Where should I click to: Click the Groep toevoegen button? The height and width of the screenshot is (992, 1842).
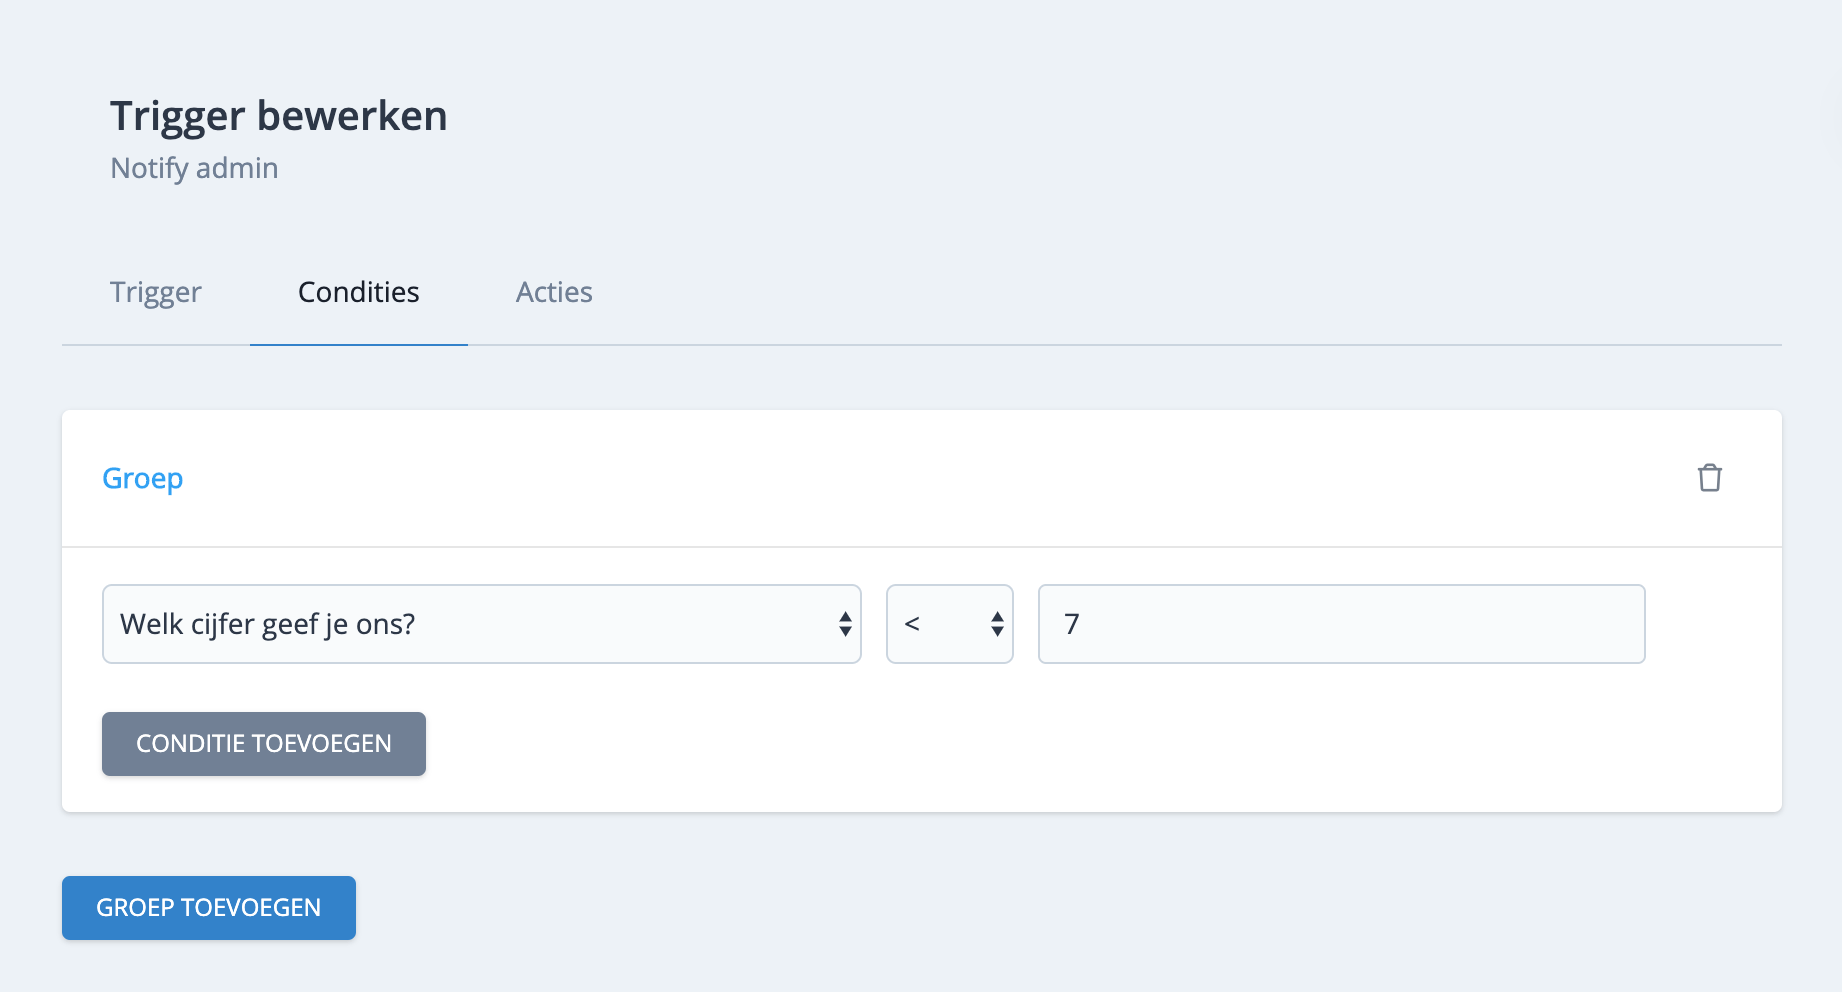click(209, 908)
